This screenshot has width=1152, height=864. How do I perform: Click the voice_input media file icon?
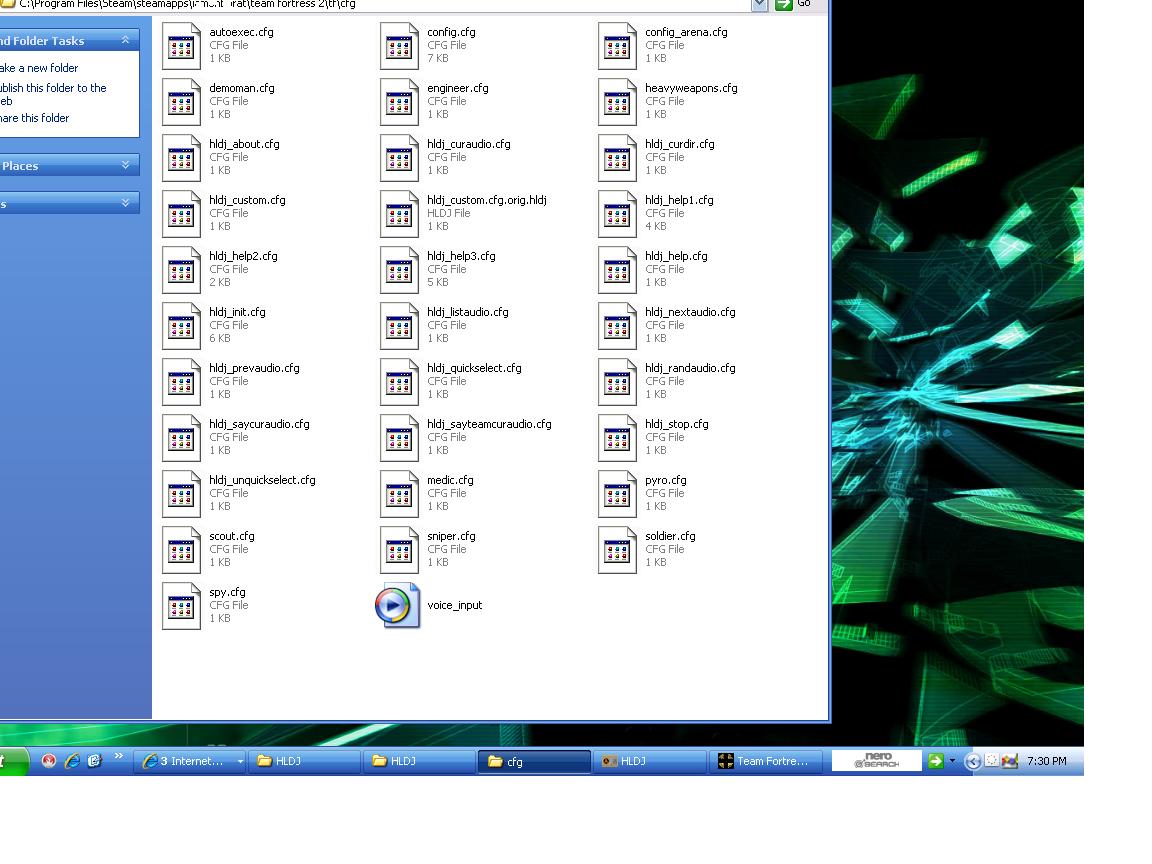point(397,606)
